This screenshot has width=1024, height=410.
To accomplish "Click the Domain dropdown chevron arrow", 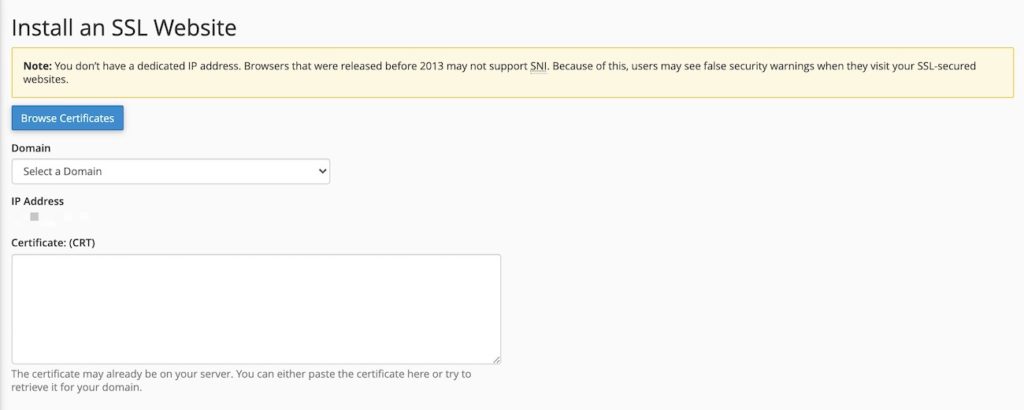I will point(321,172).
